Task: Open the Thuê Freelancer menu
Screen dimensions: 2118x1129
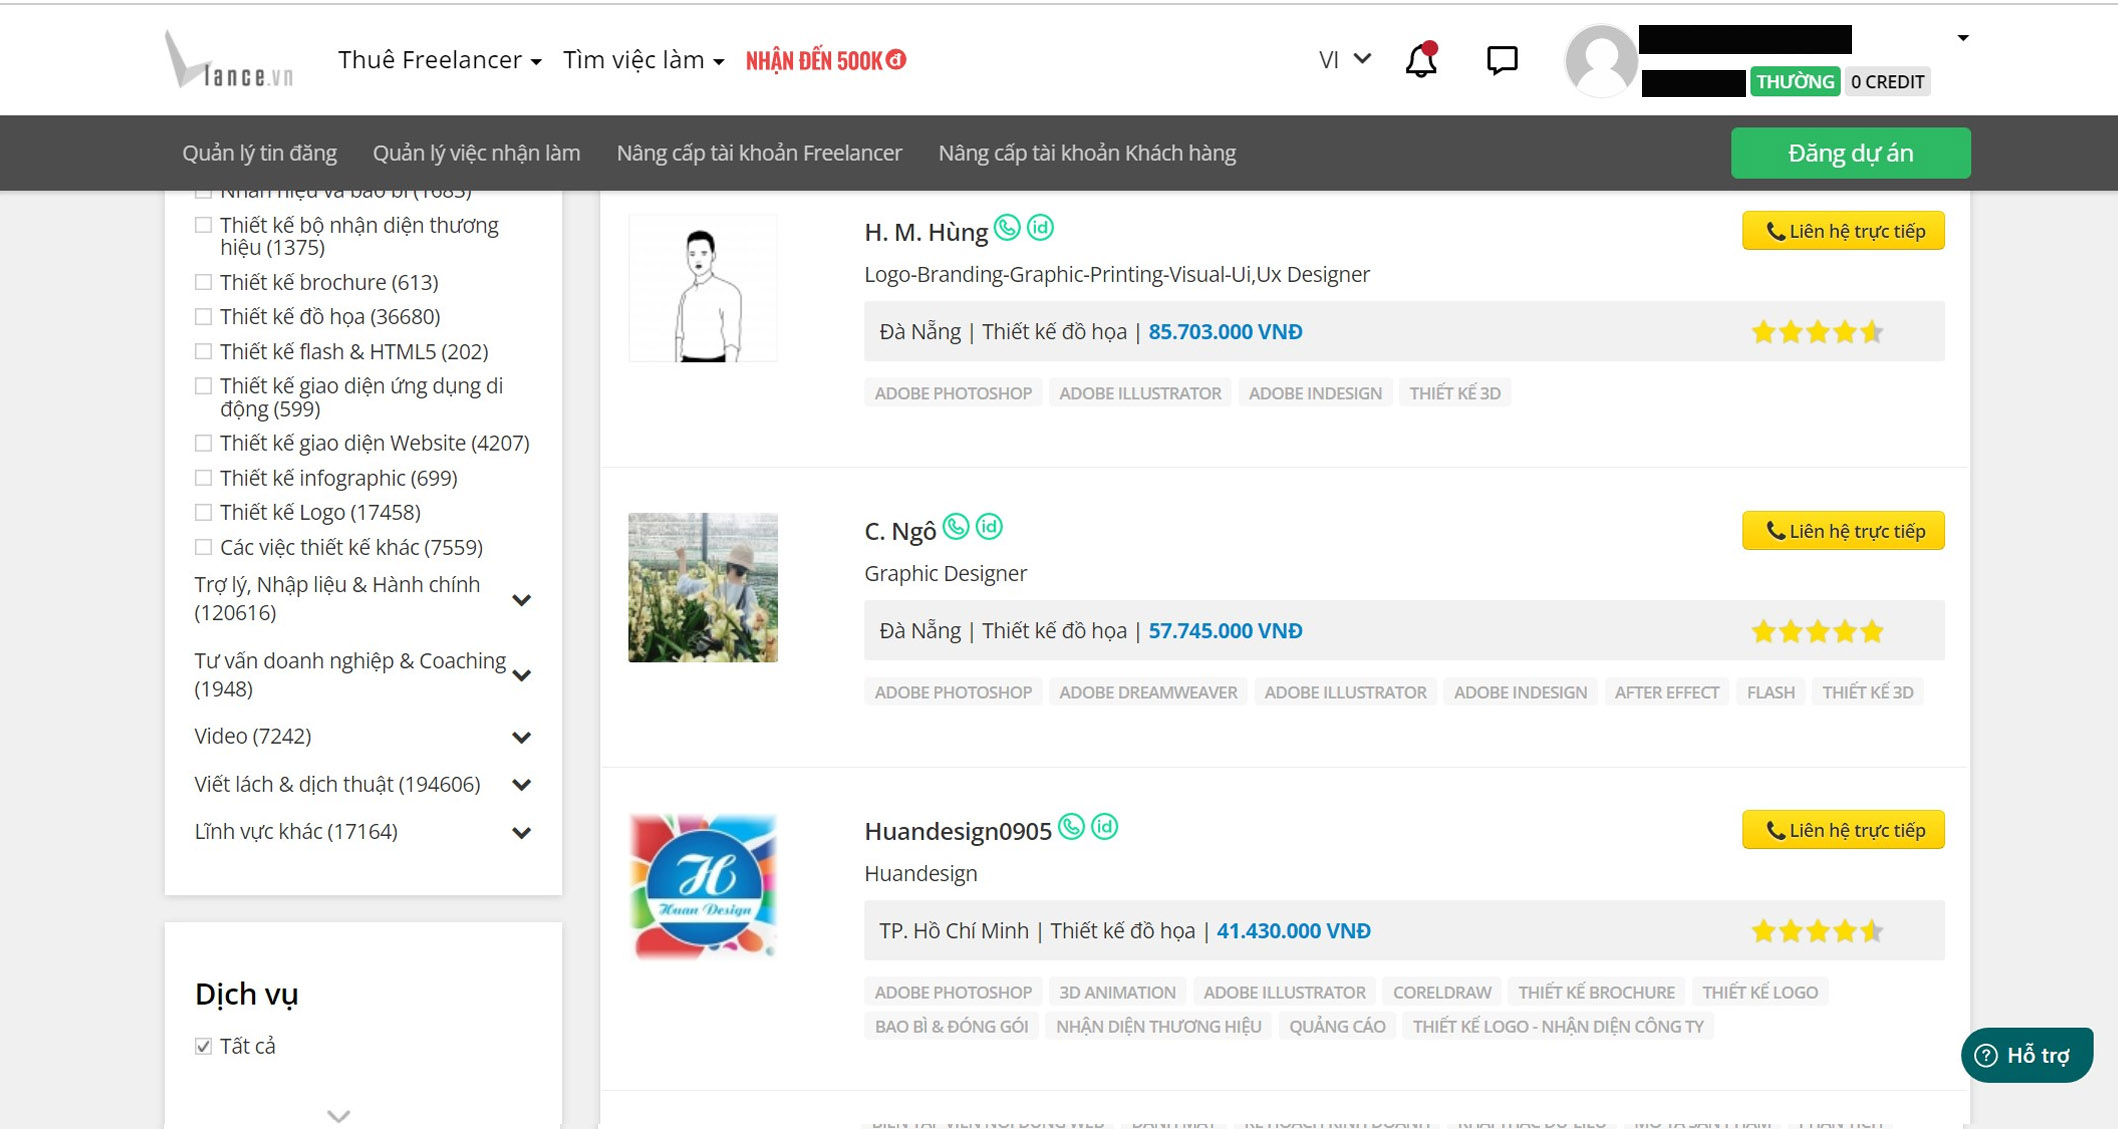Action: (x=439, y=60)
